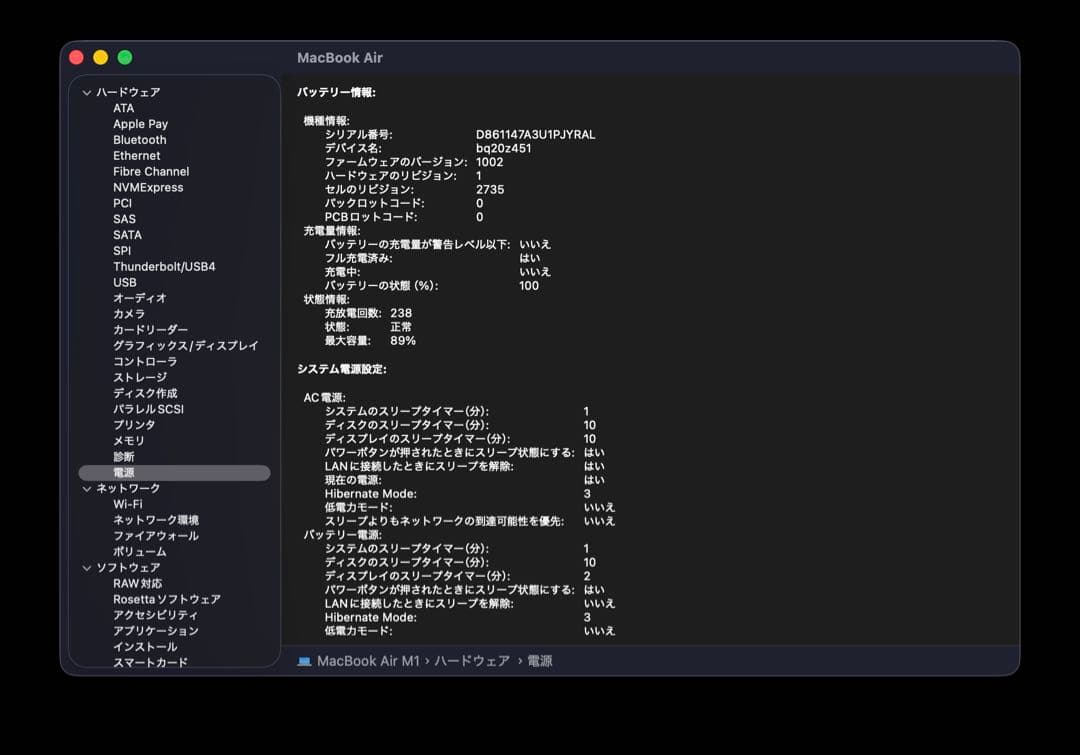Click MacBook Air M1 in path bar
The image size is (1080, 755).
tap(368, 661)
